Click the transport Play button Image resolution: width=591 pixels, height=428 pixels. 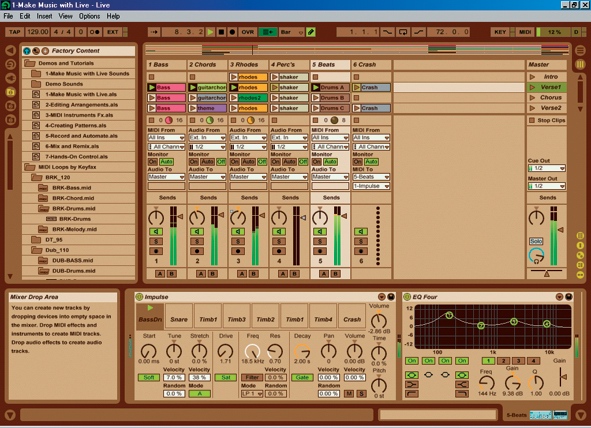(210, 32)
